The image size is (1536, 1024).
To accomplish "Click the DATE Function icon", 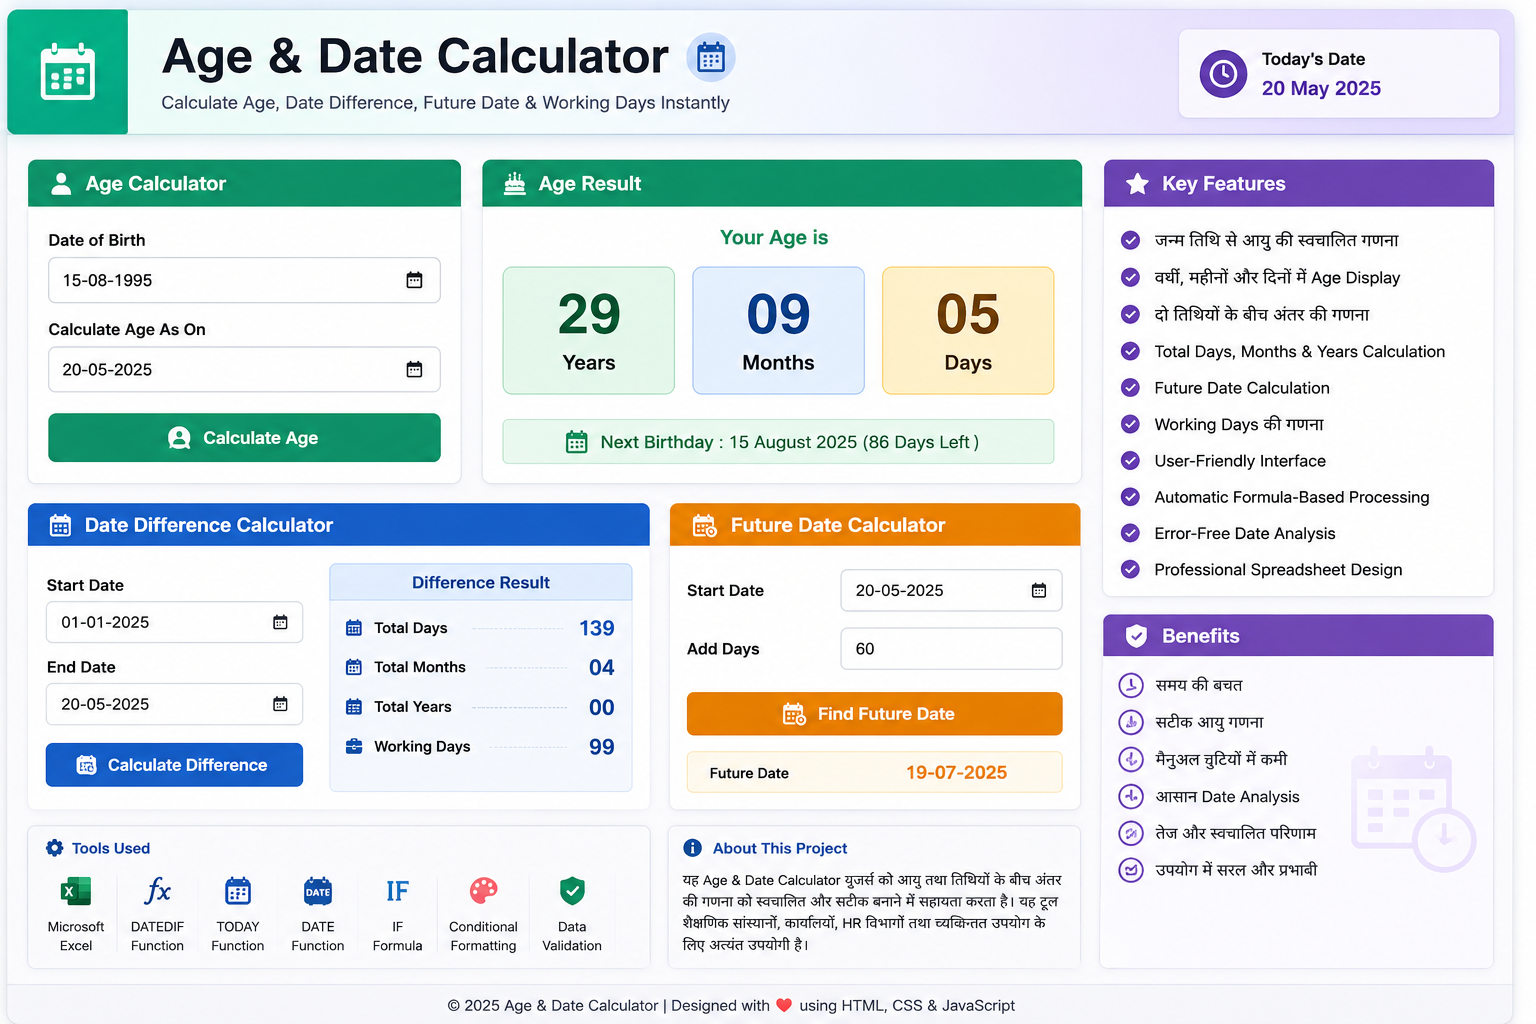I will (x=318, y=891).
